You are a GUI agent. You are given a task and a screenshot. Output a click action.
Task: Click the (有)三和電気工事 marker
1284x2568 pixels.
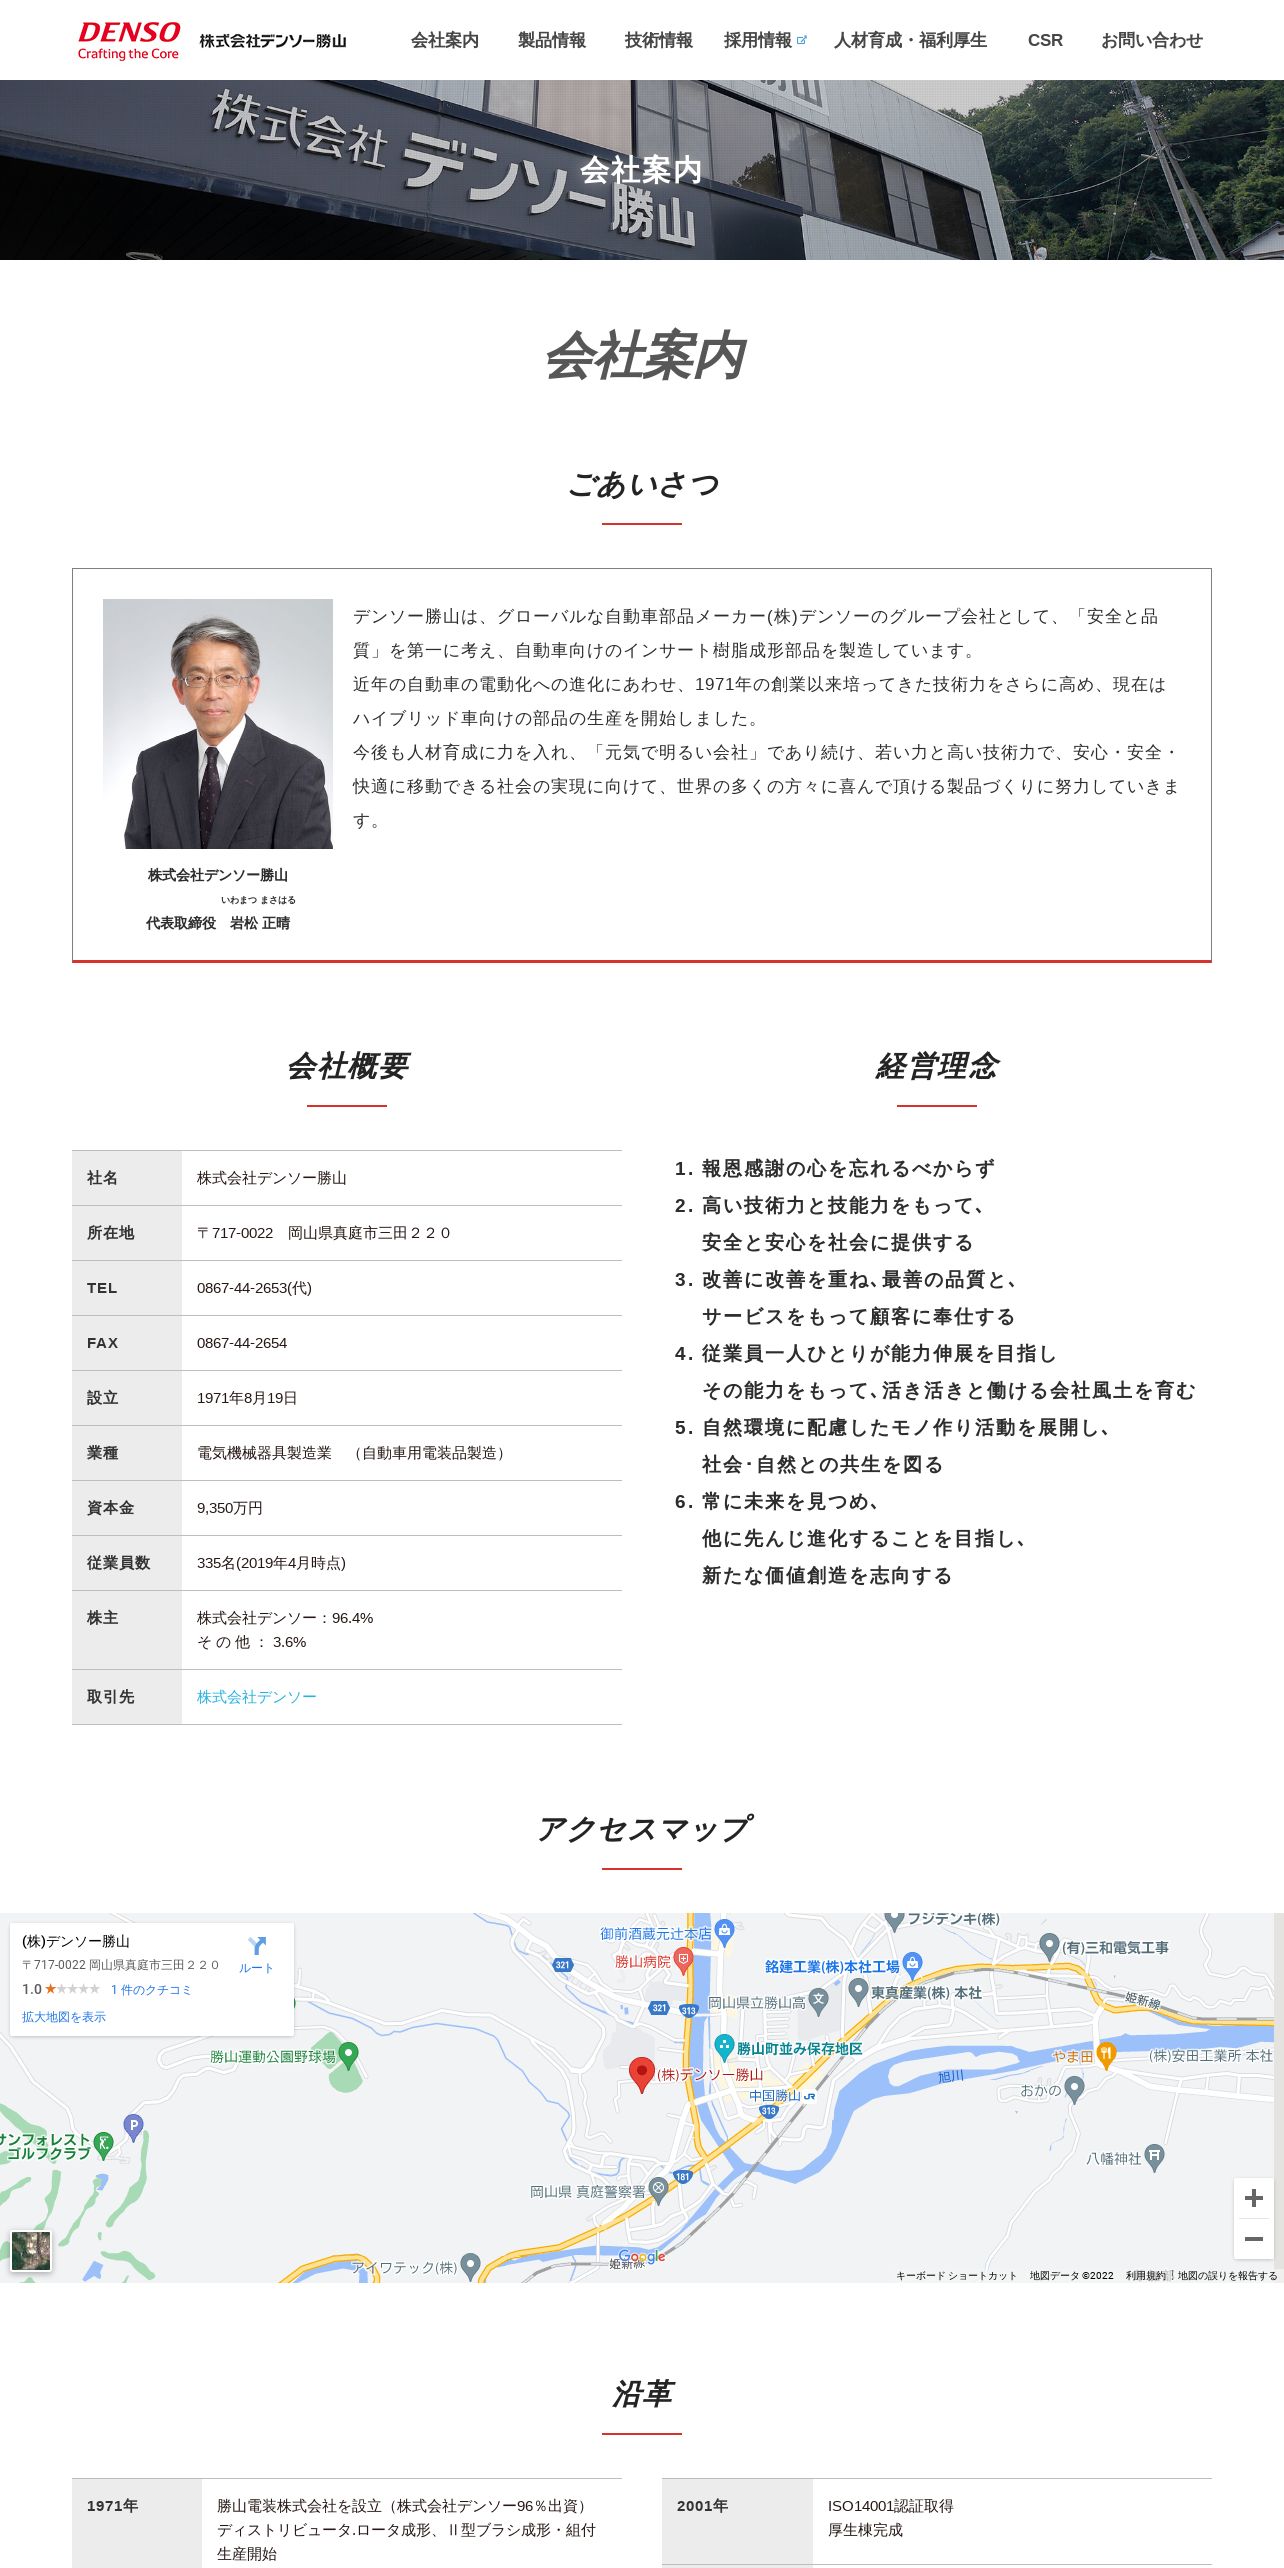point(1049,1946)
